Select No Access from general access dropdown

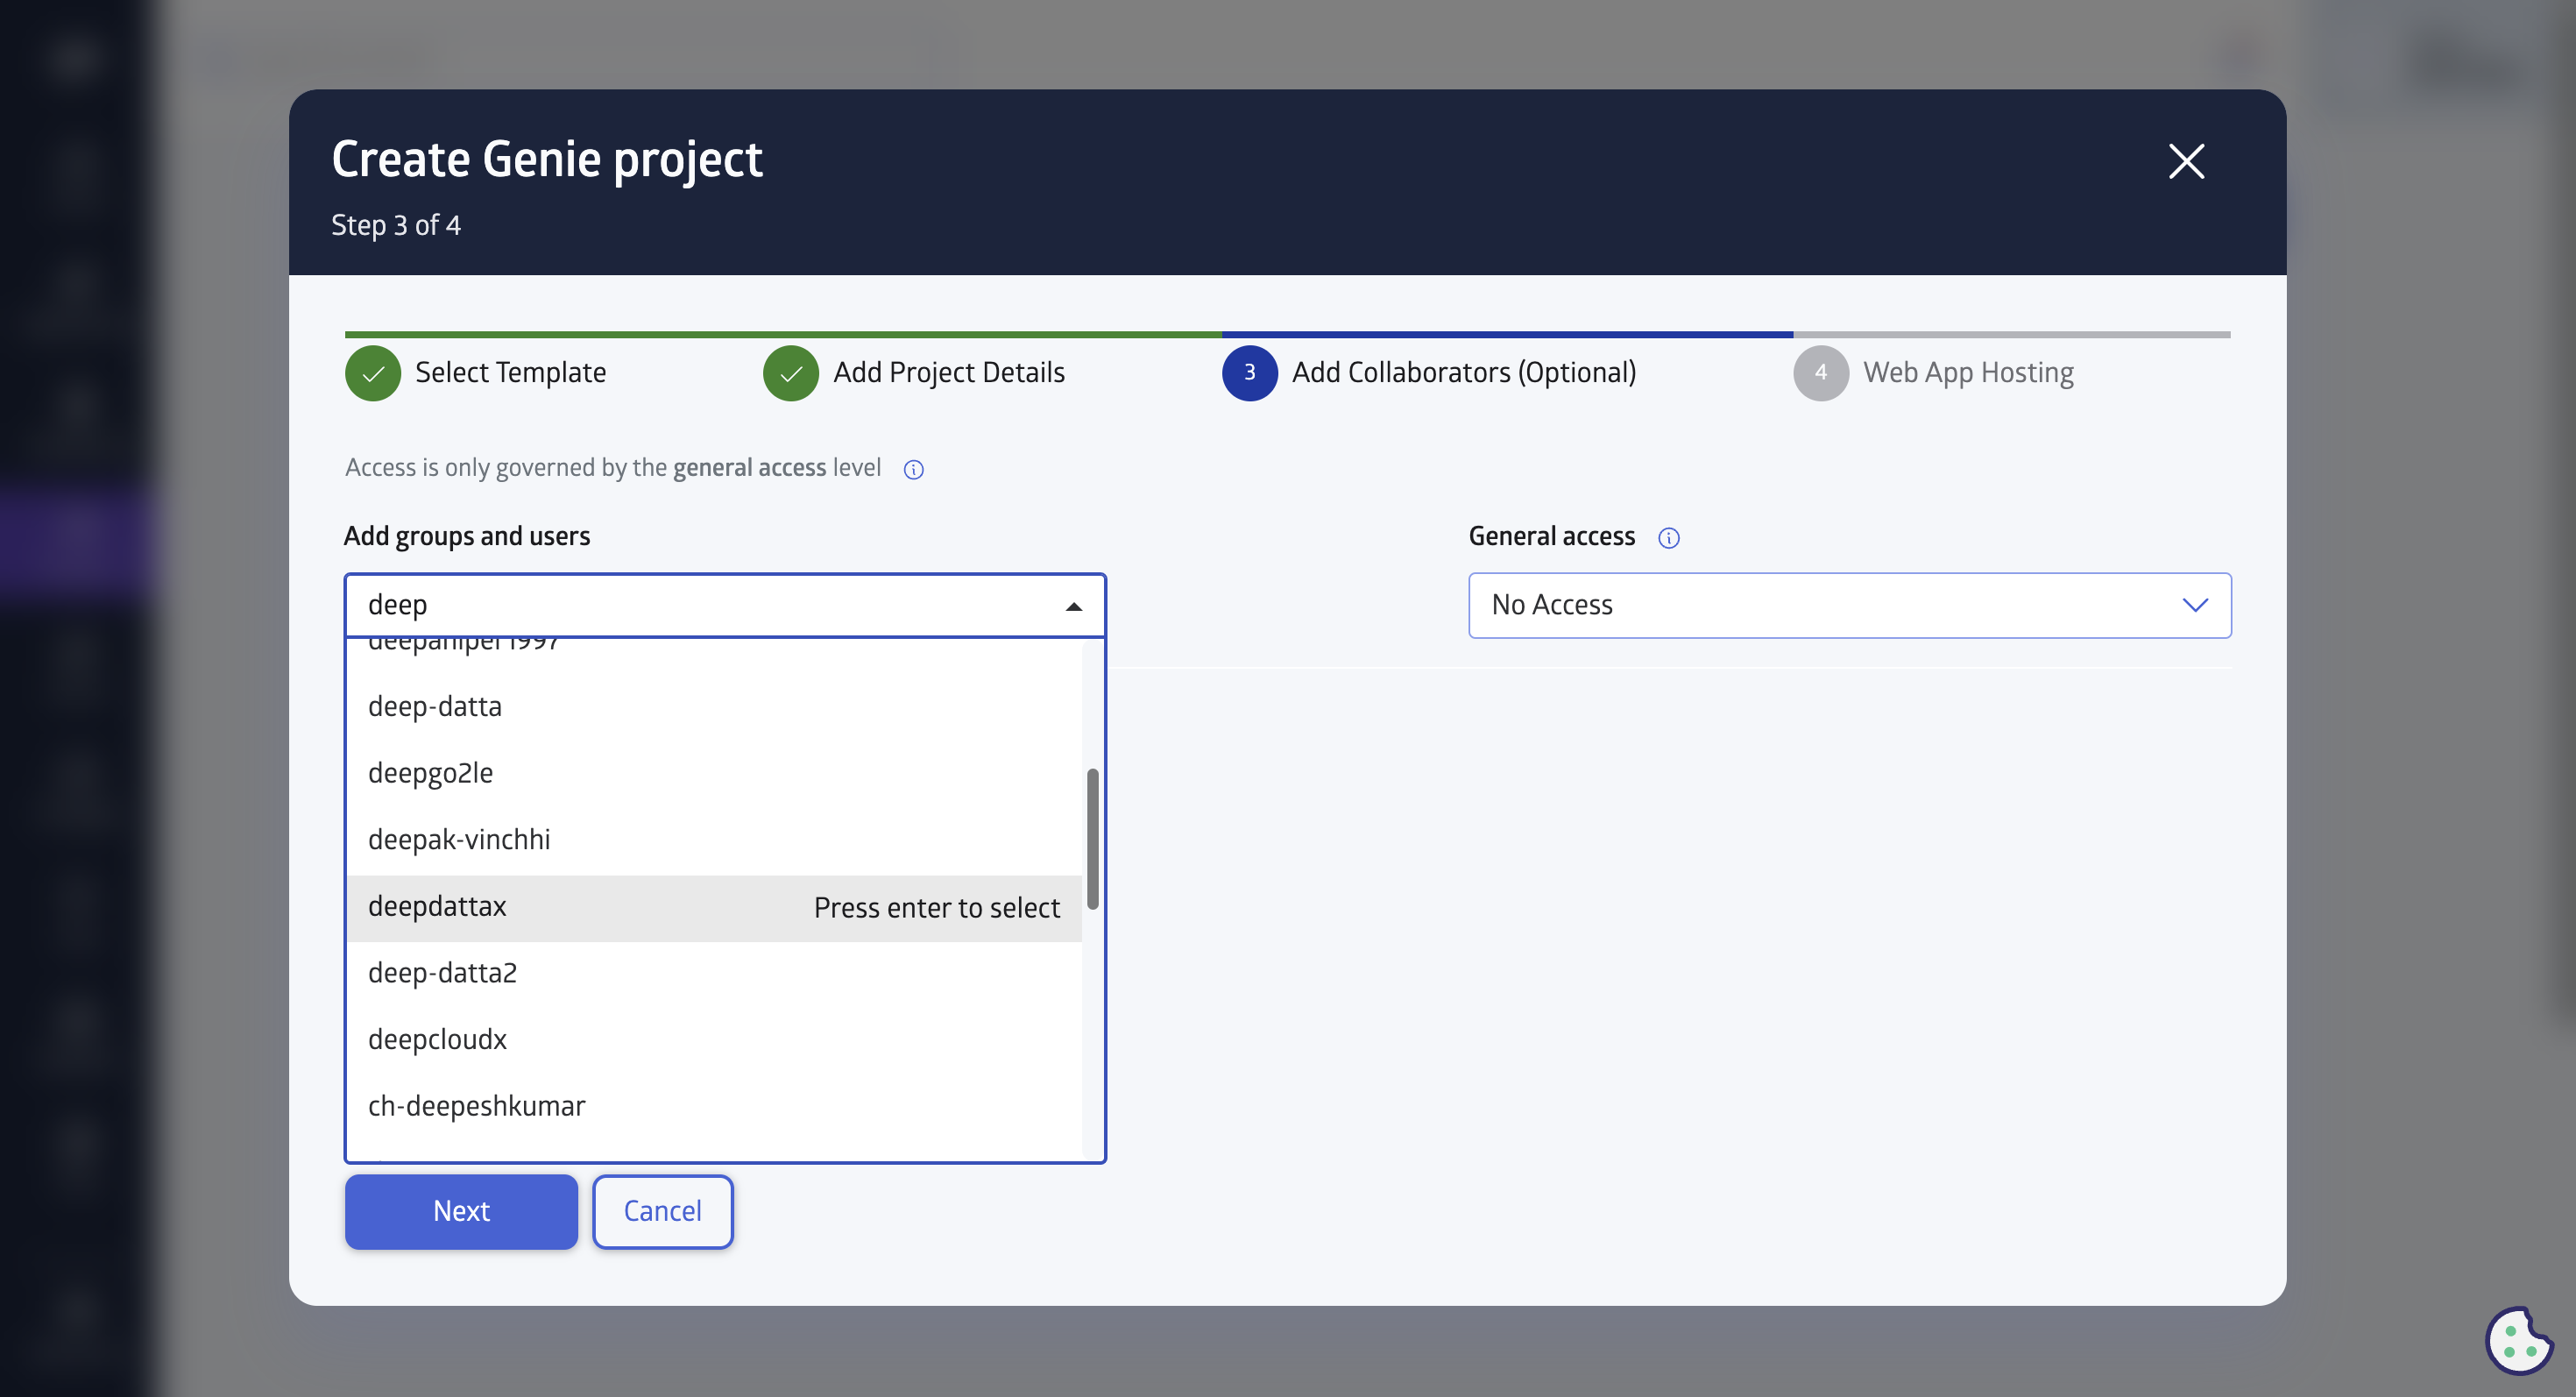pos(1849,604)
